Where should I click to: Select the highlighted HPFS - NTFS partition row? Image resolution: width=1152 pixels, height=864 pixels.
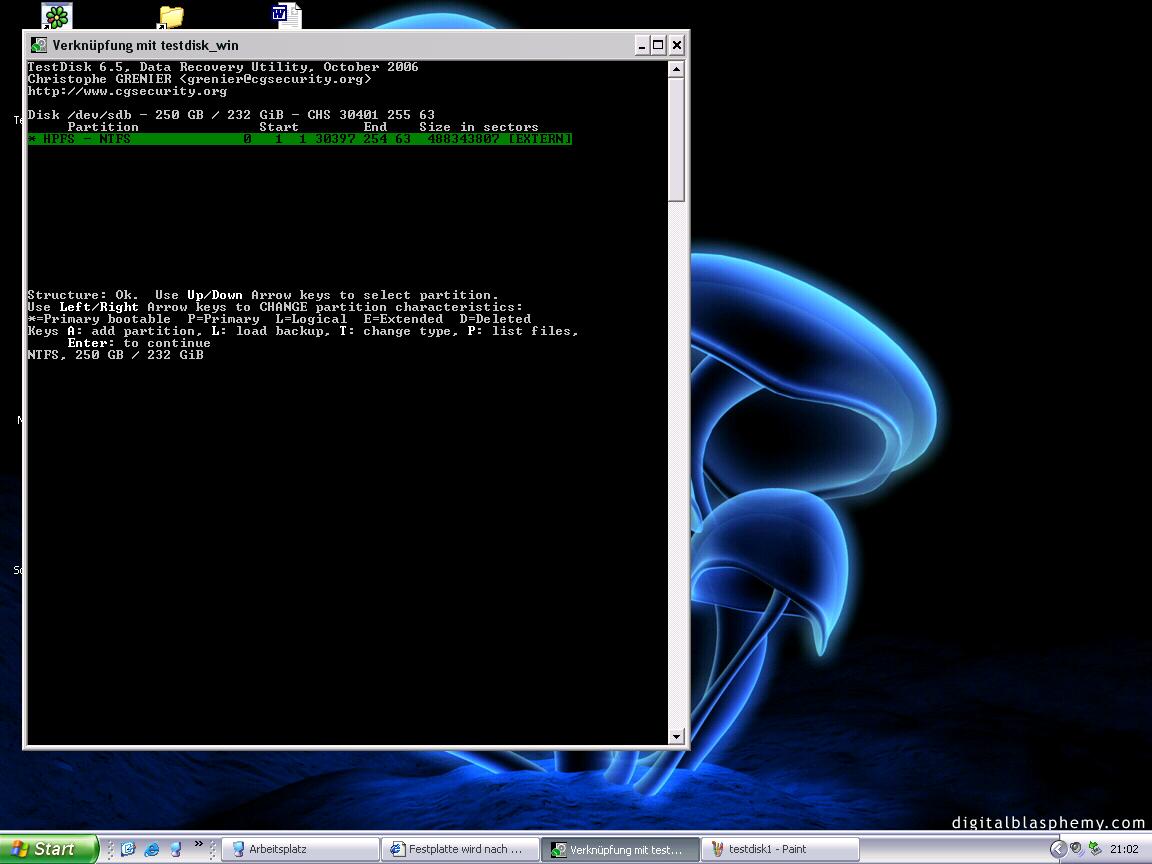(300, 139)
